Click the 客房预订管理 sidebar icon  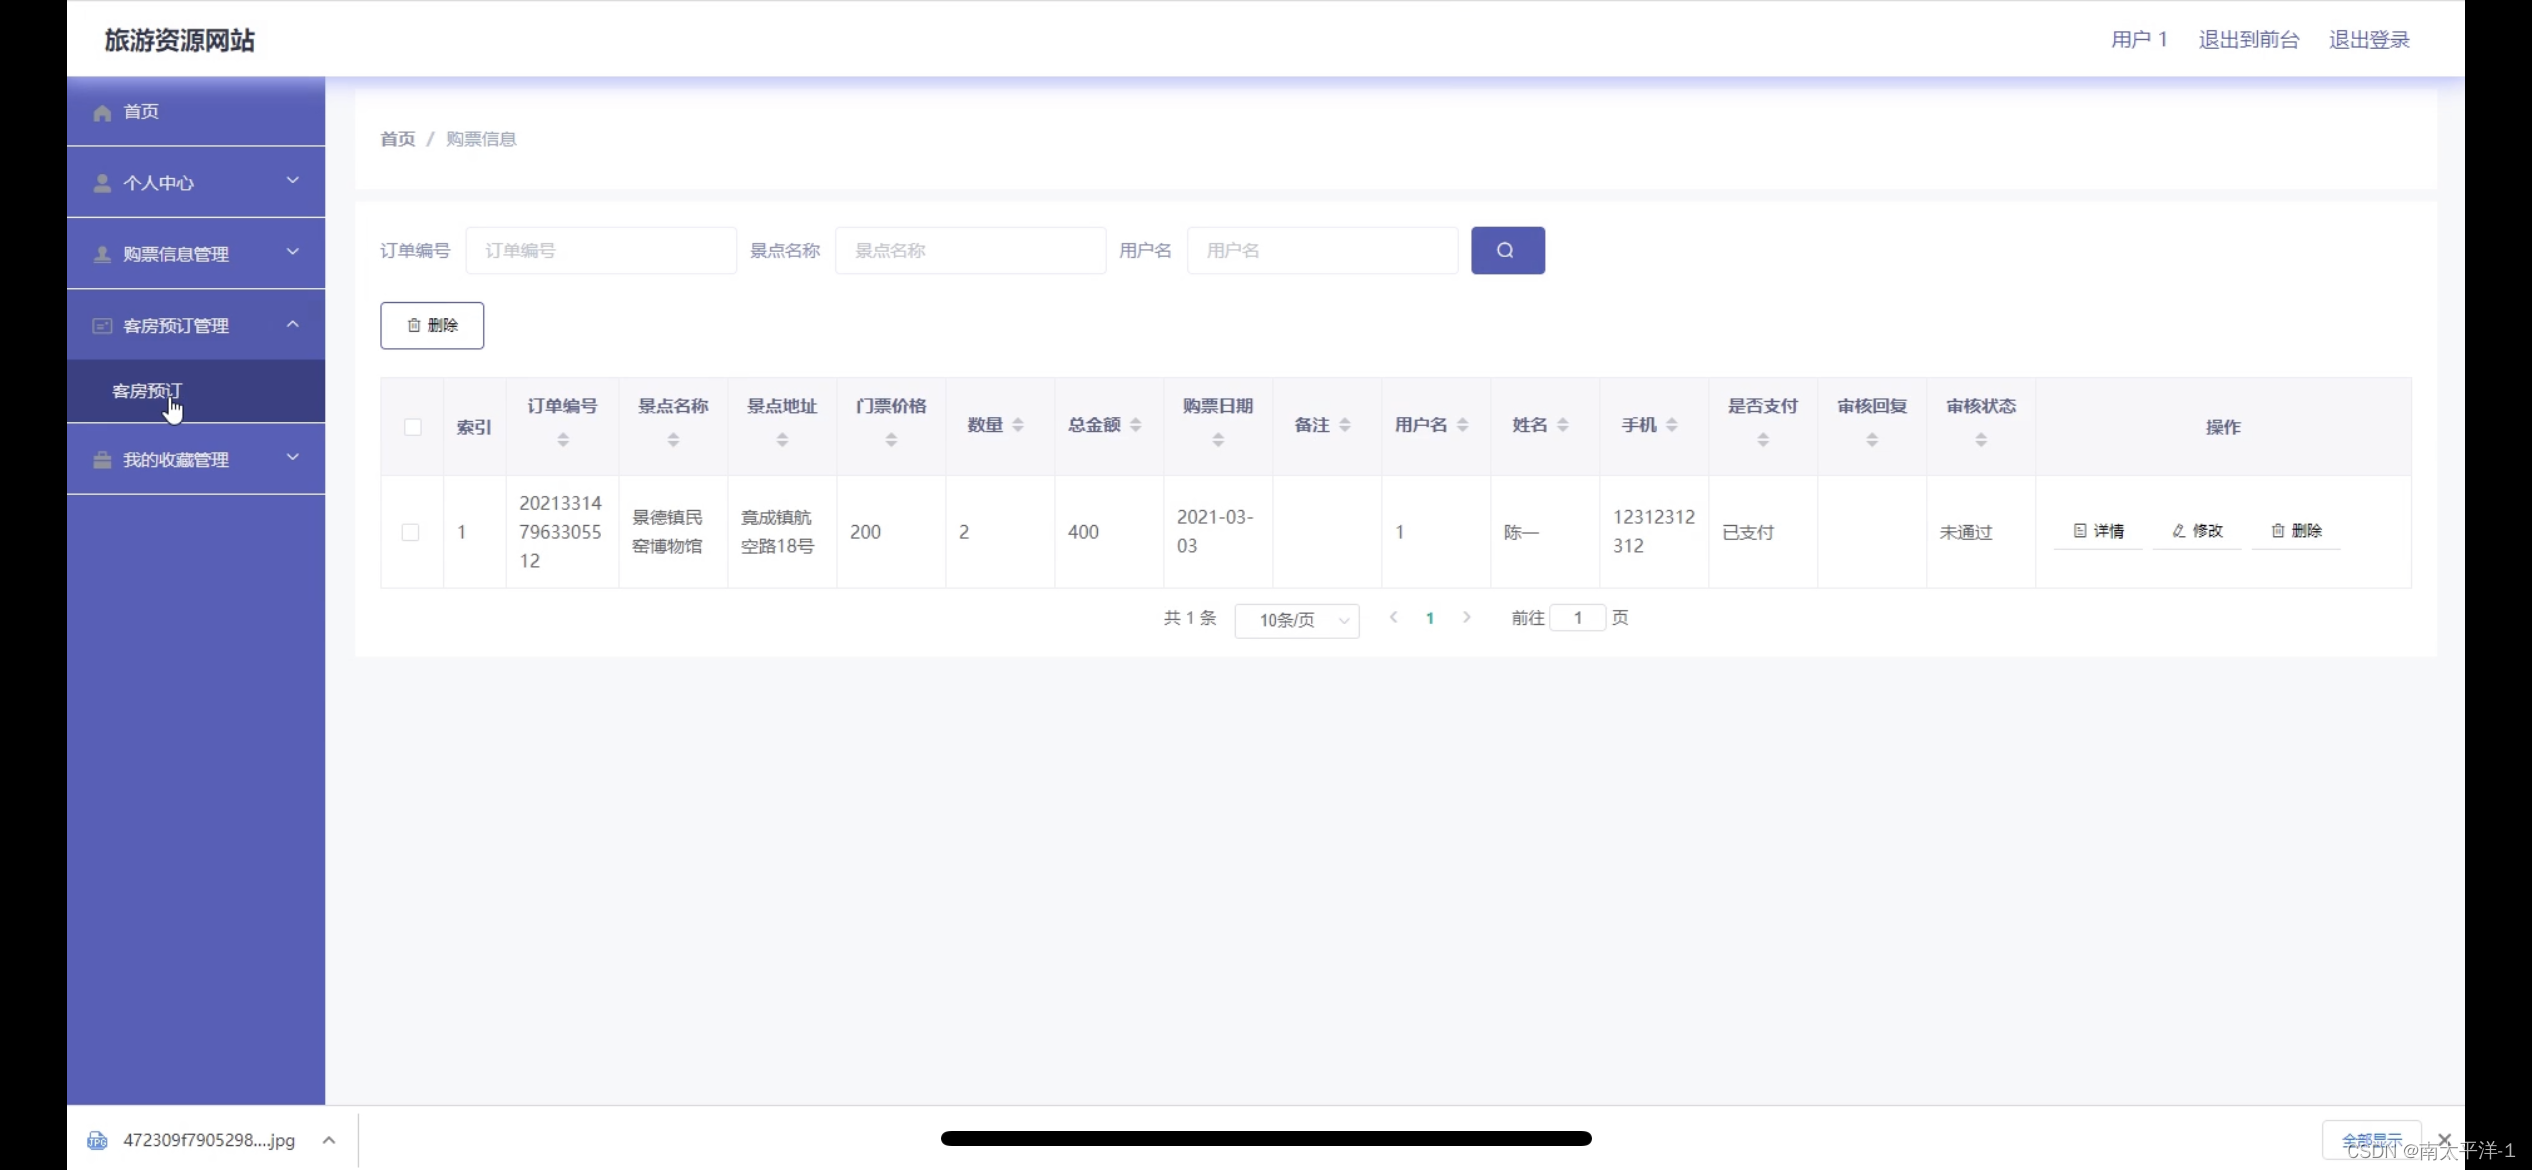(x=102, y=326)
